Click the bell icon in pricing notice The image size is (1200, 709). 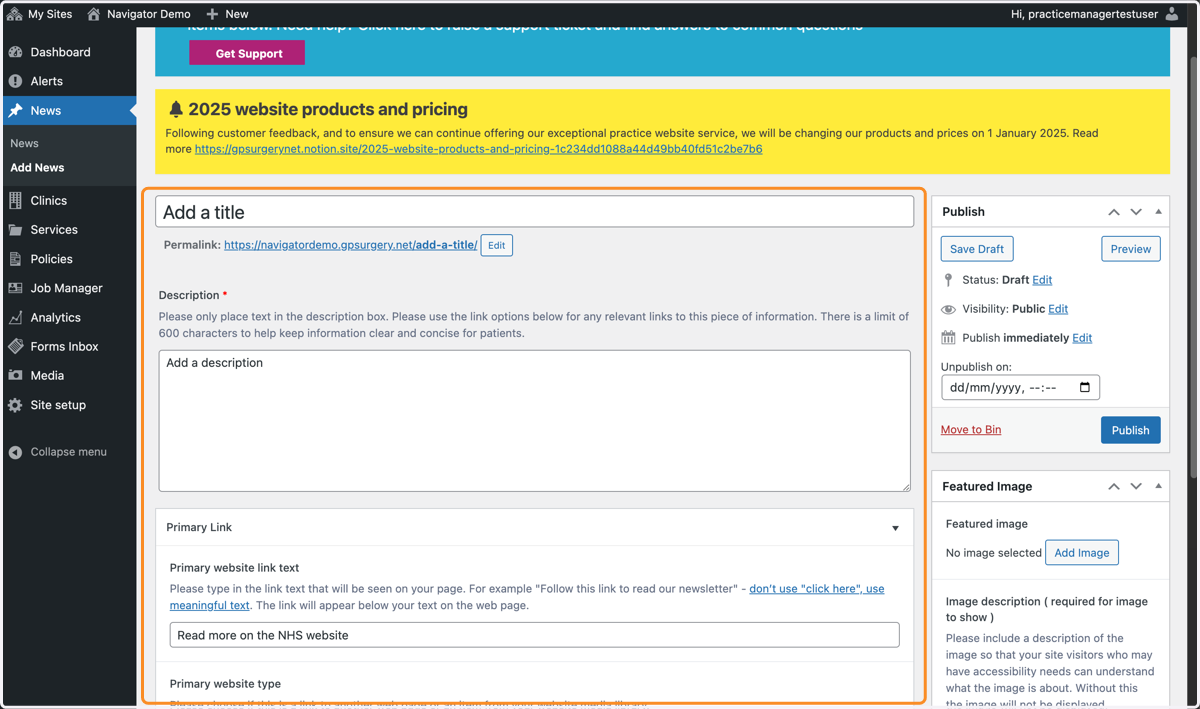tap(176, 109)
